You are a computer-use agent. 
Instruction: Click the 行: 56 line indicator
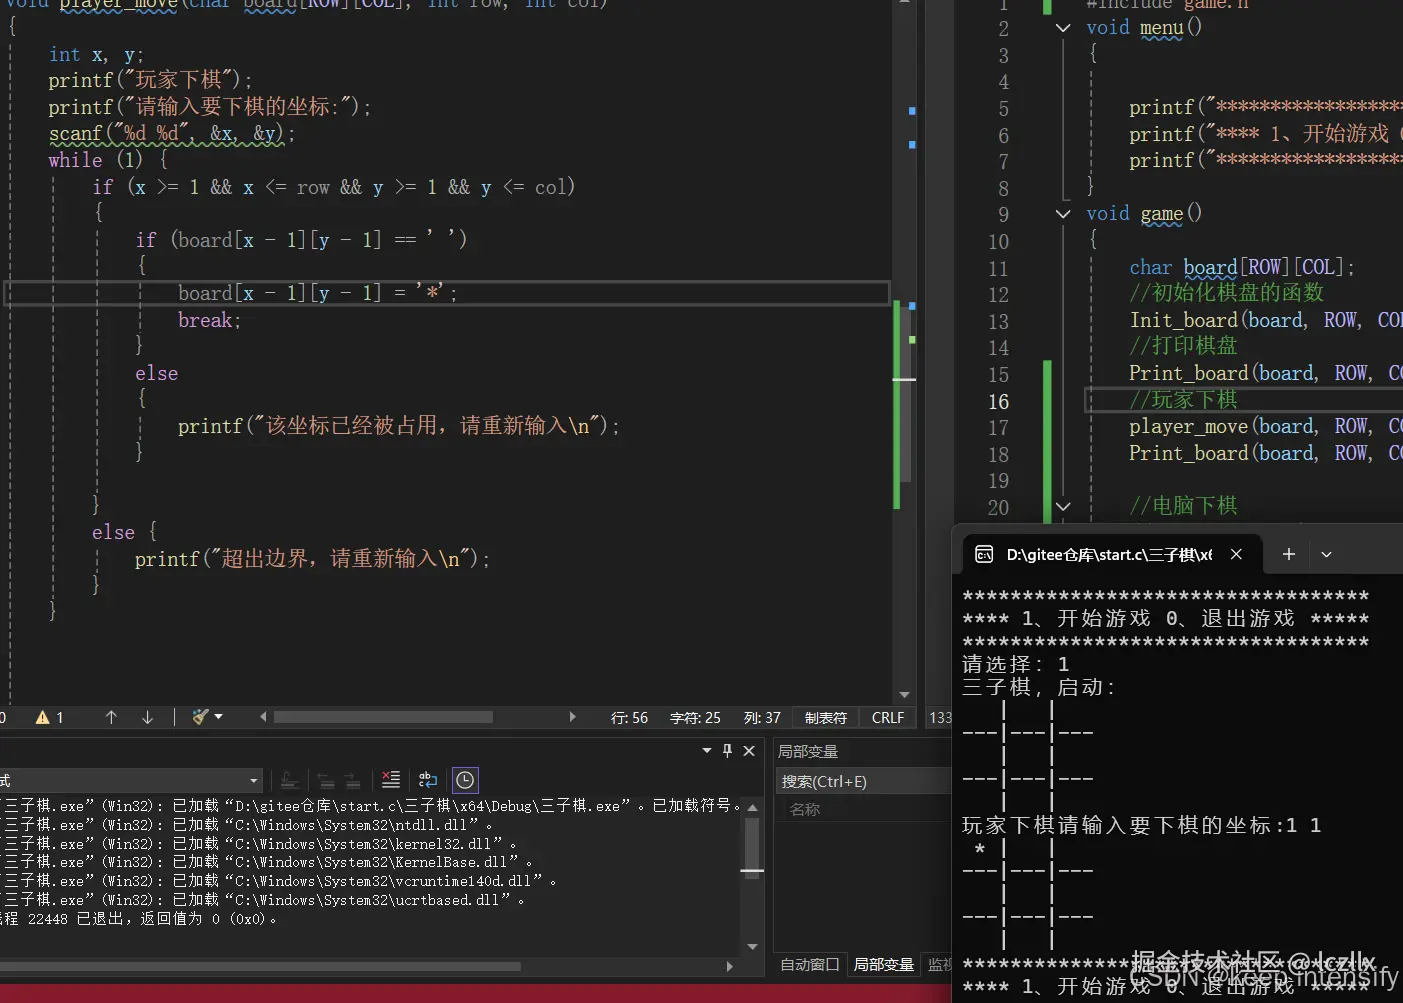pos(629,717)
